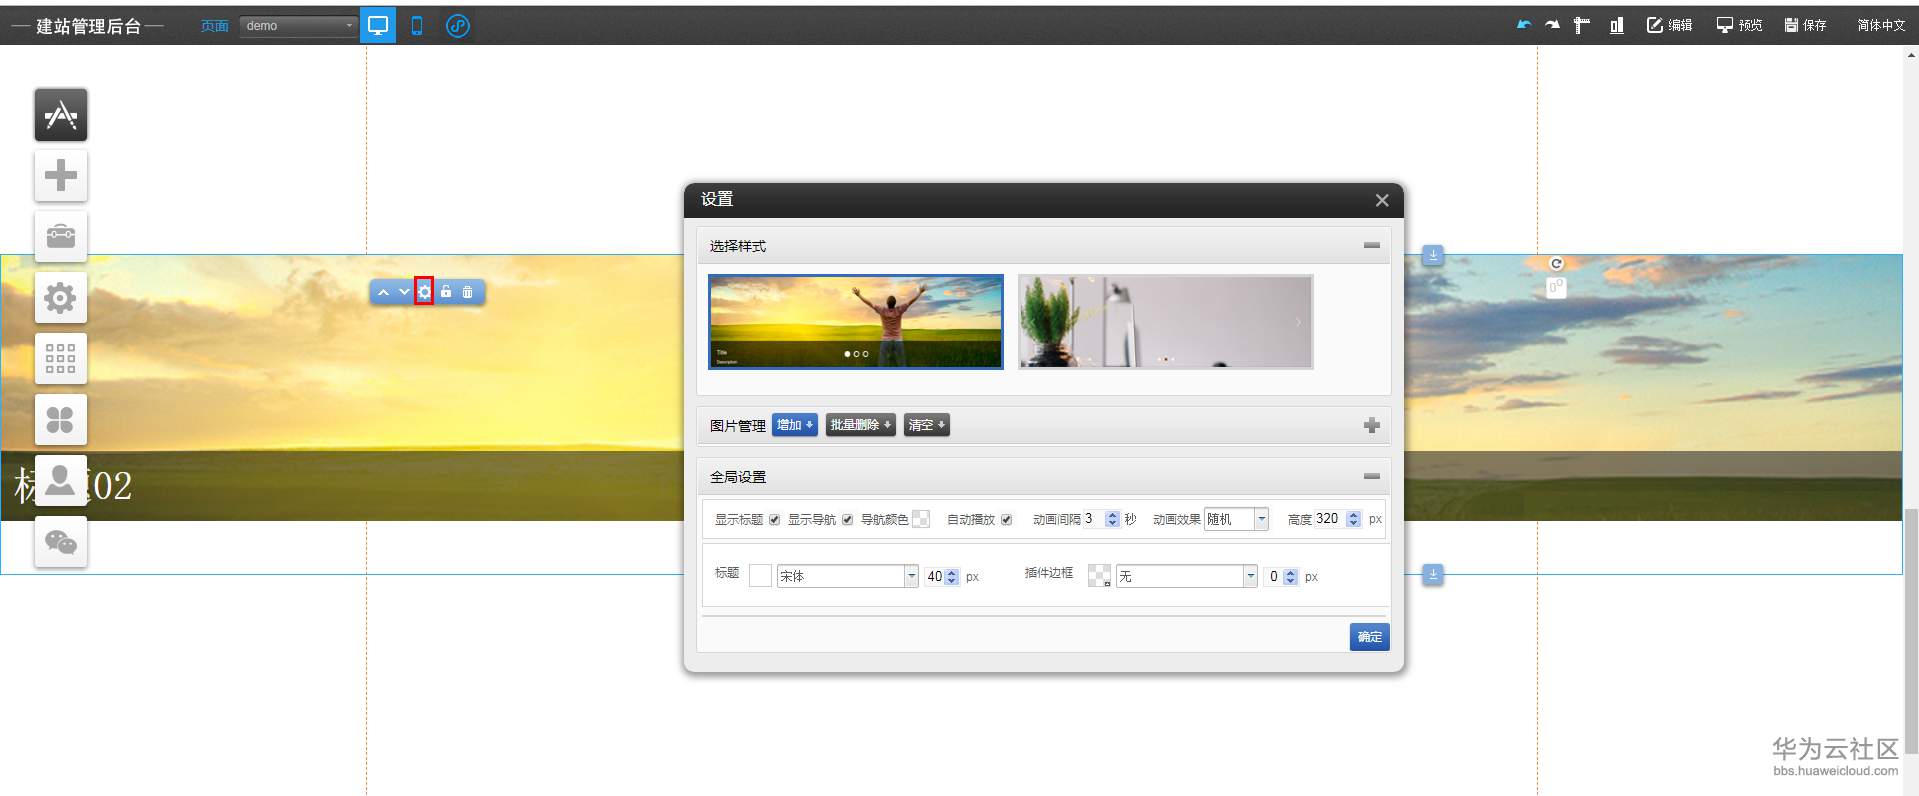Image resolution: width=1919 pixels, height=796 pixels.
Task: Open the gear settings in left sidebar
Action: (x=61, y=298)
